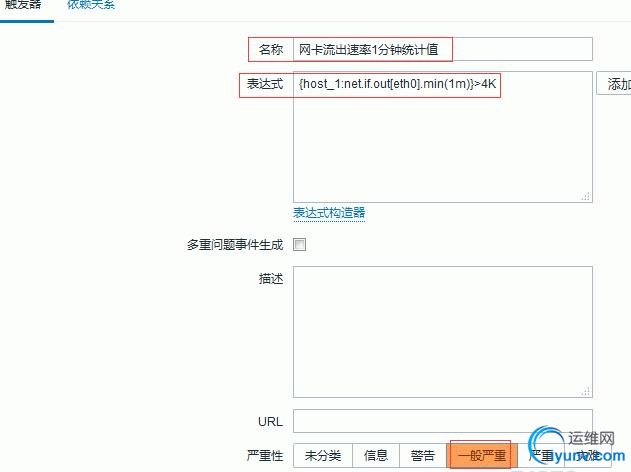Switch to the 触发器 tab

(23, 6)
